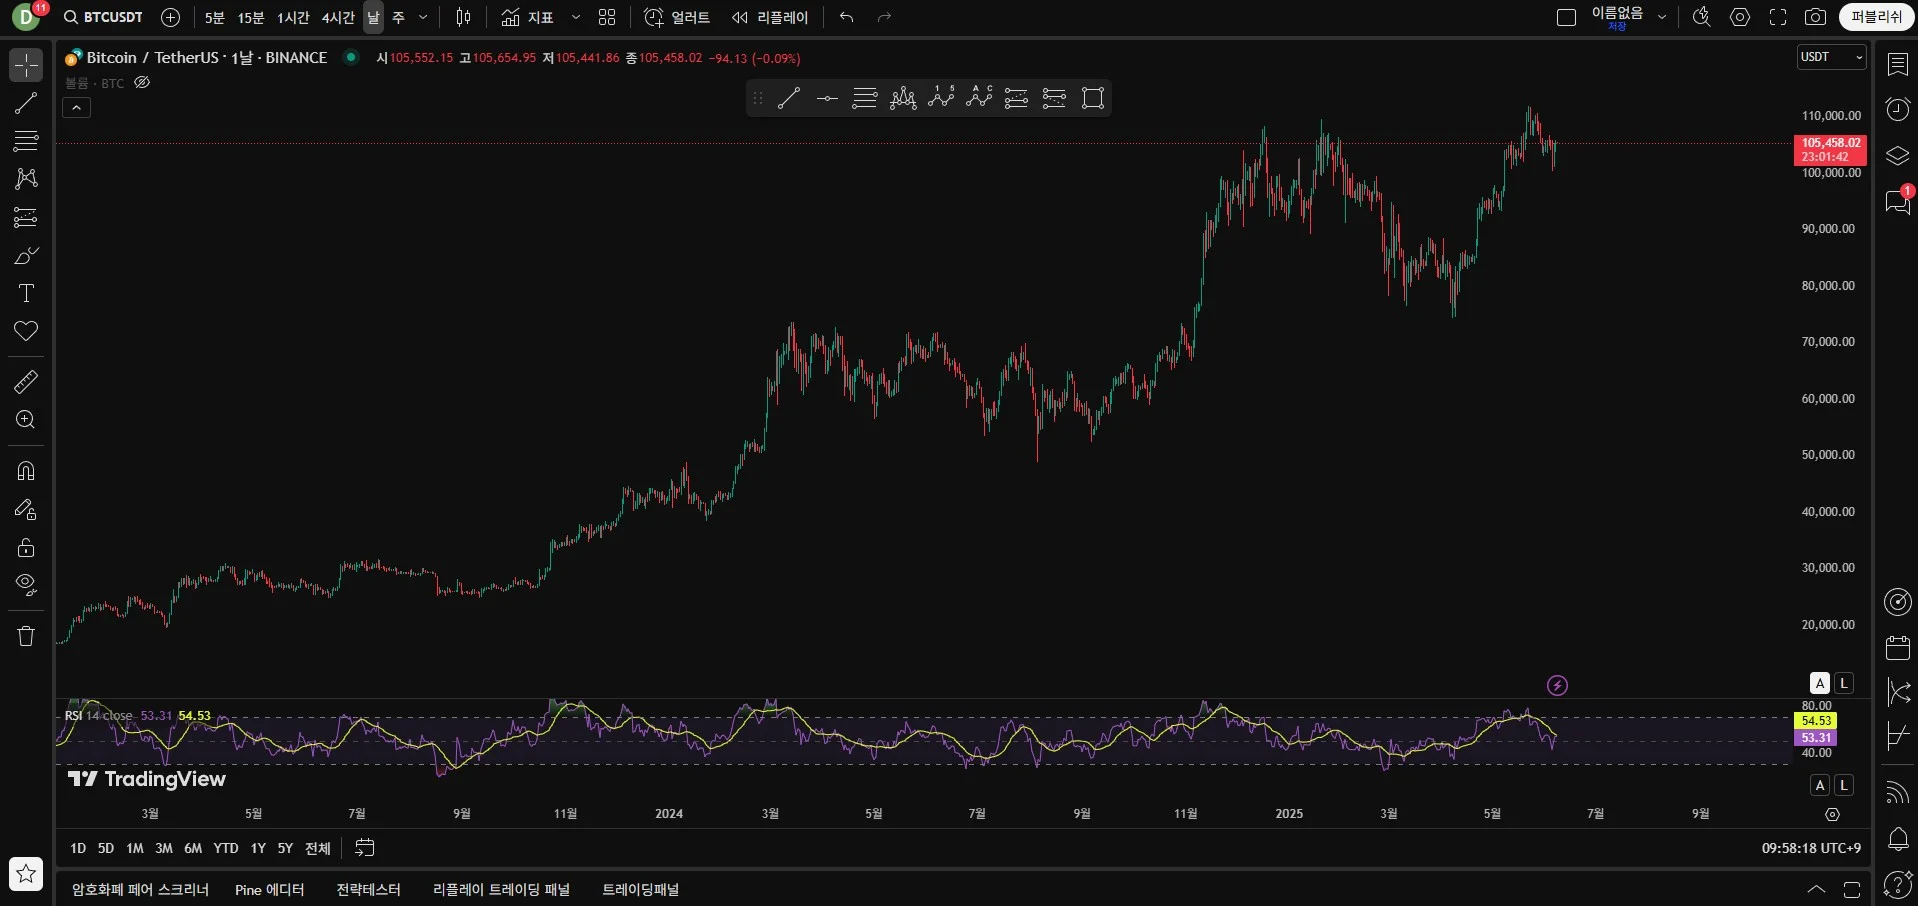The image size is (1918, 906).
Task: Open the calendar panel in right sidebar
Action: (x=1898, y=647)
